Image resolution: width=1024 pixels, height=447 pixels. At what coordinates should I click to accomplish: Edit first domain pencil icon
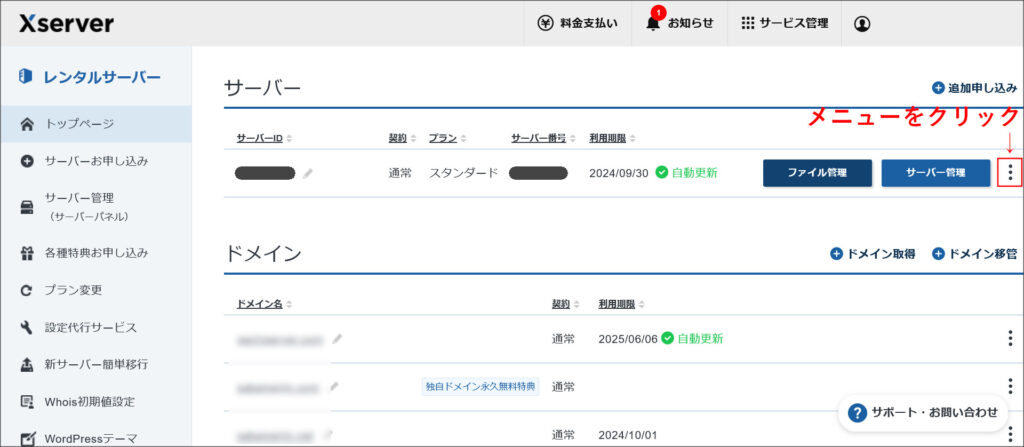337,339
